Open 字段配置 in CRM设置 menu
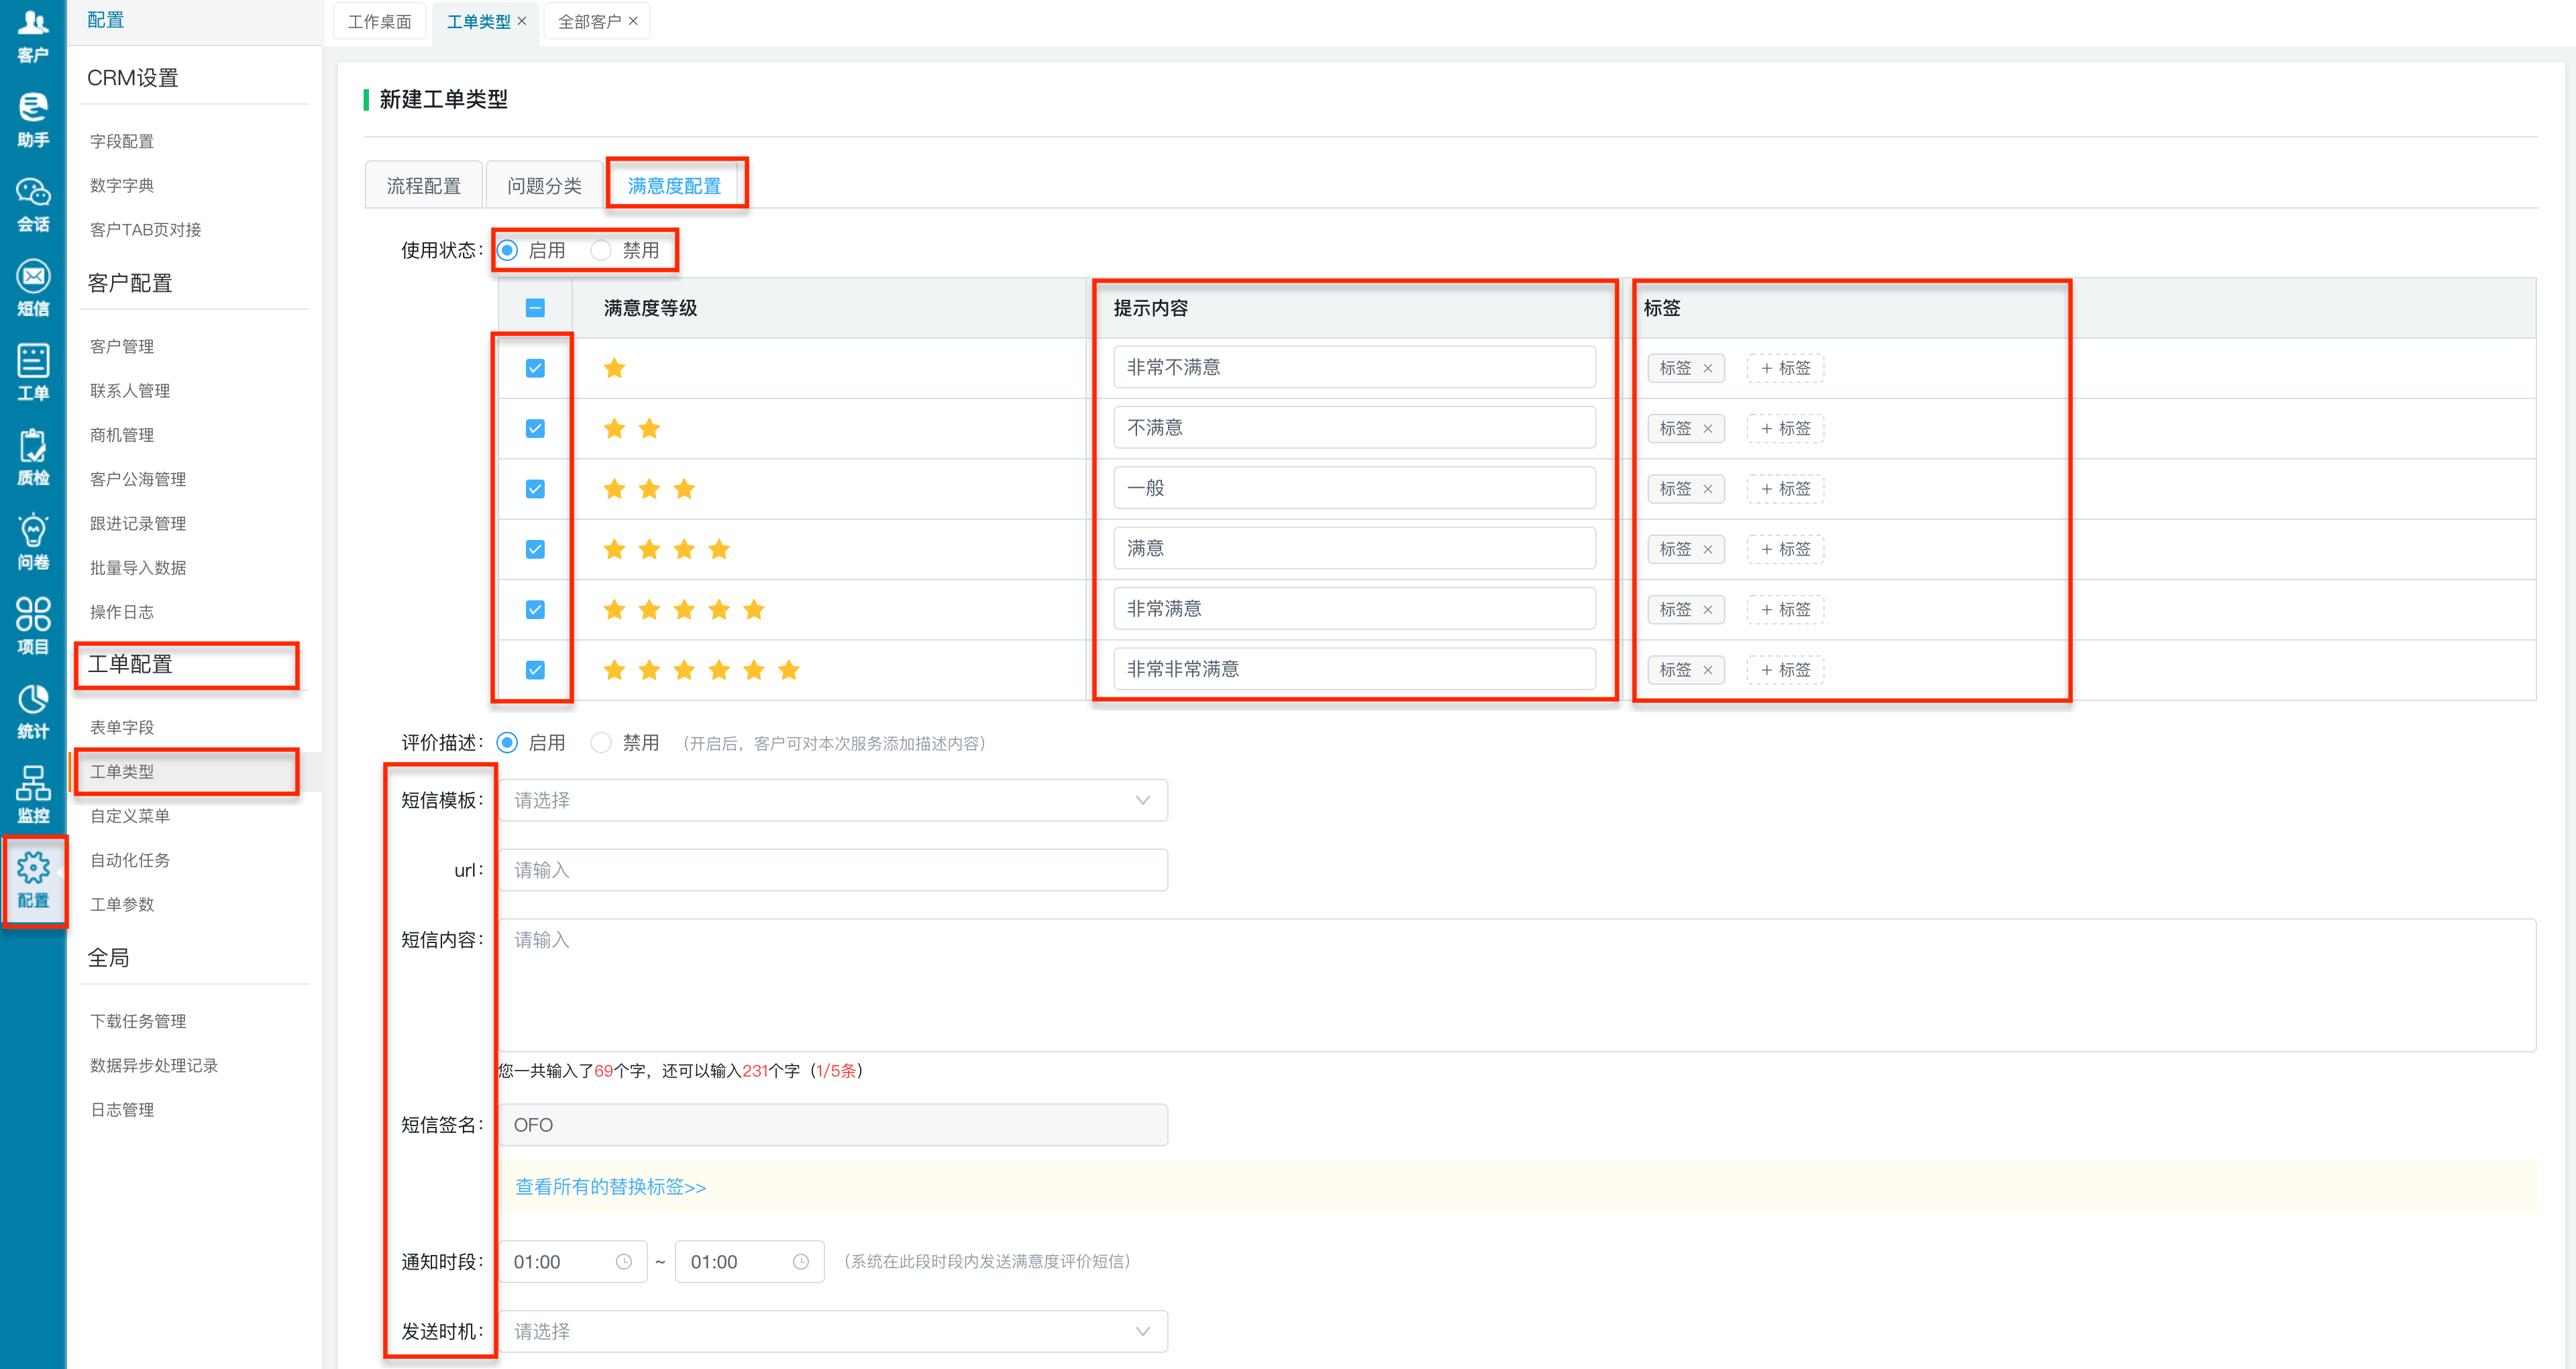 tap(122, 141)
